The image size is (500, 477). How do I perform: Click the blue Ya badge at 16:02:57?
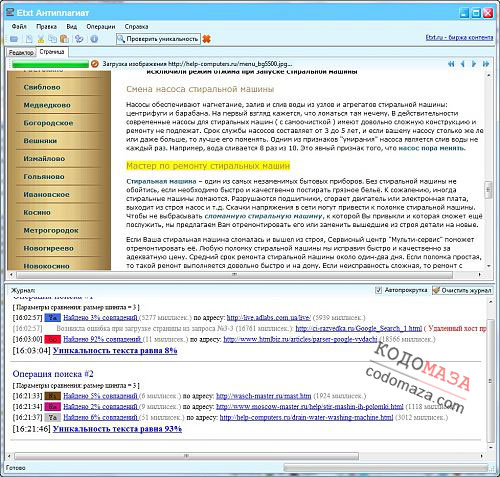click(x=53, y=318)
